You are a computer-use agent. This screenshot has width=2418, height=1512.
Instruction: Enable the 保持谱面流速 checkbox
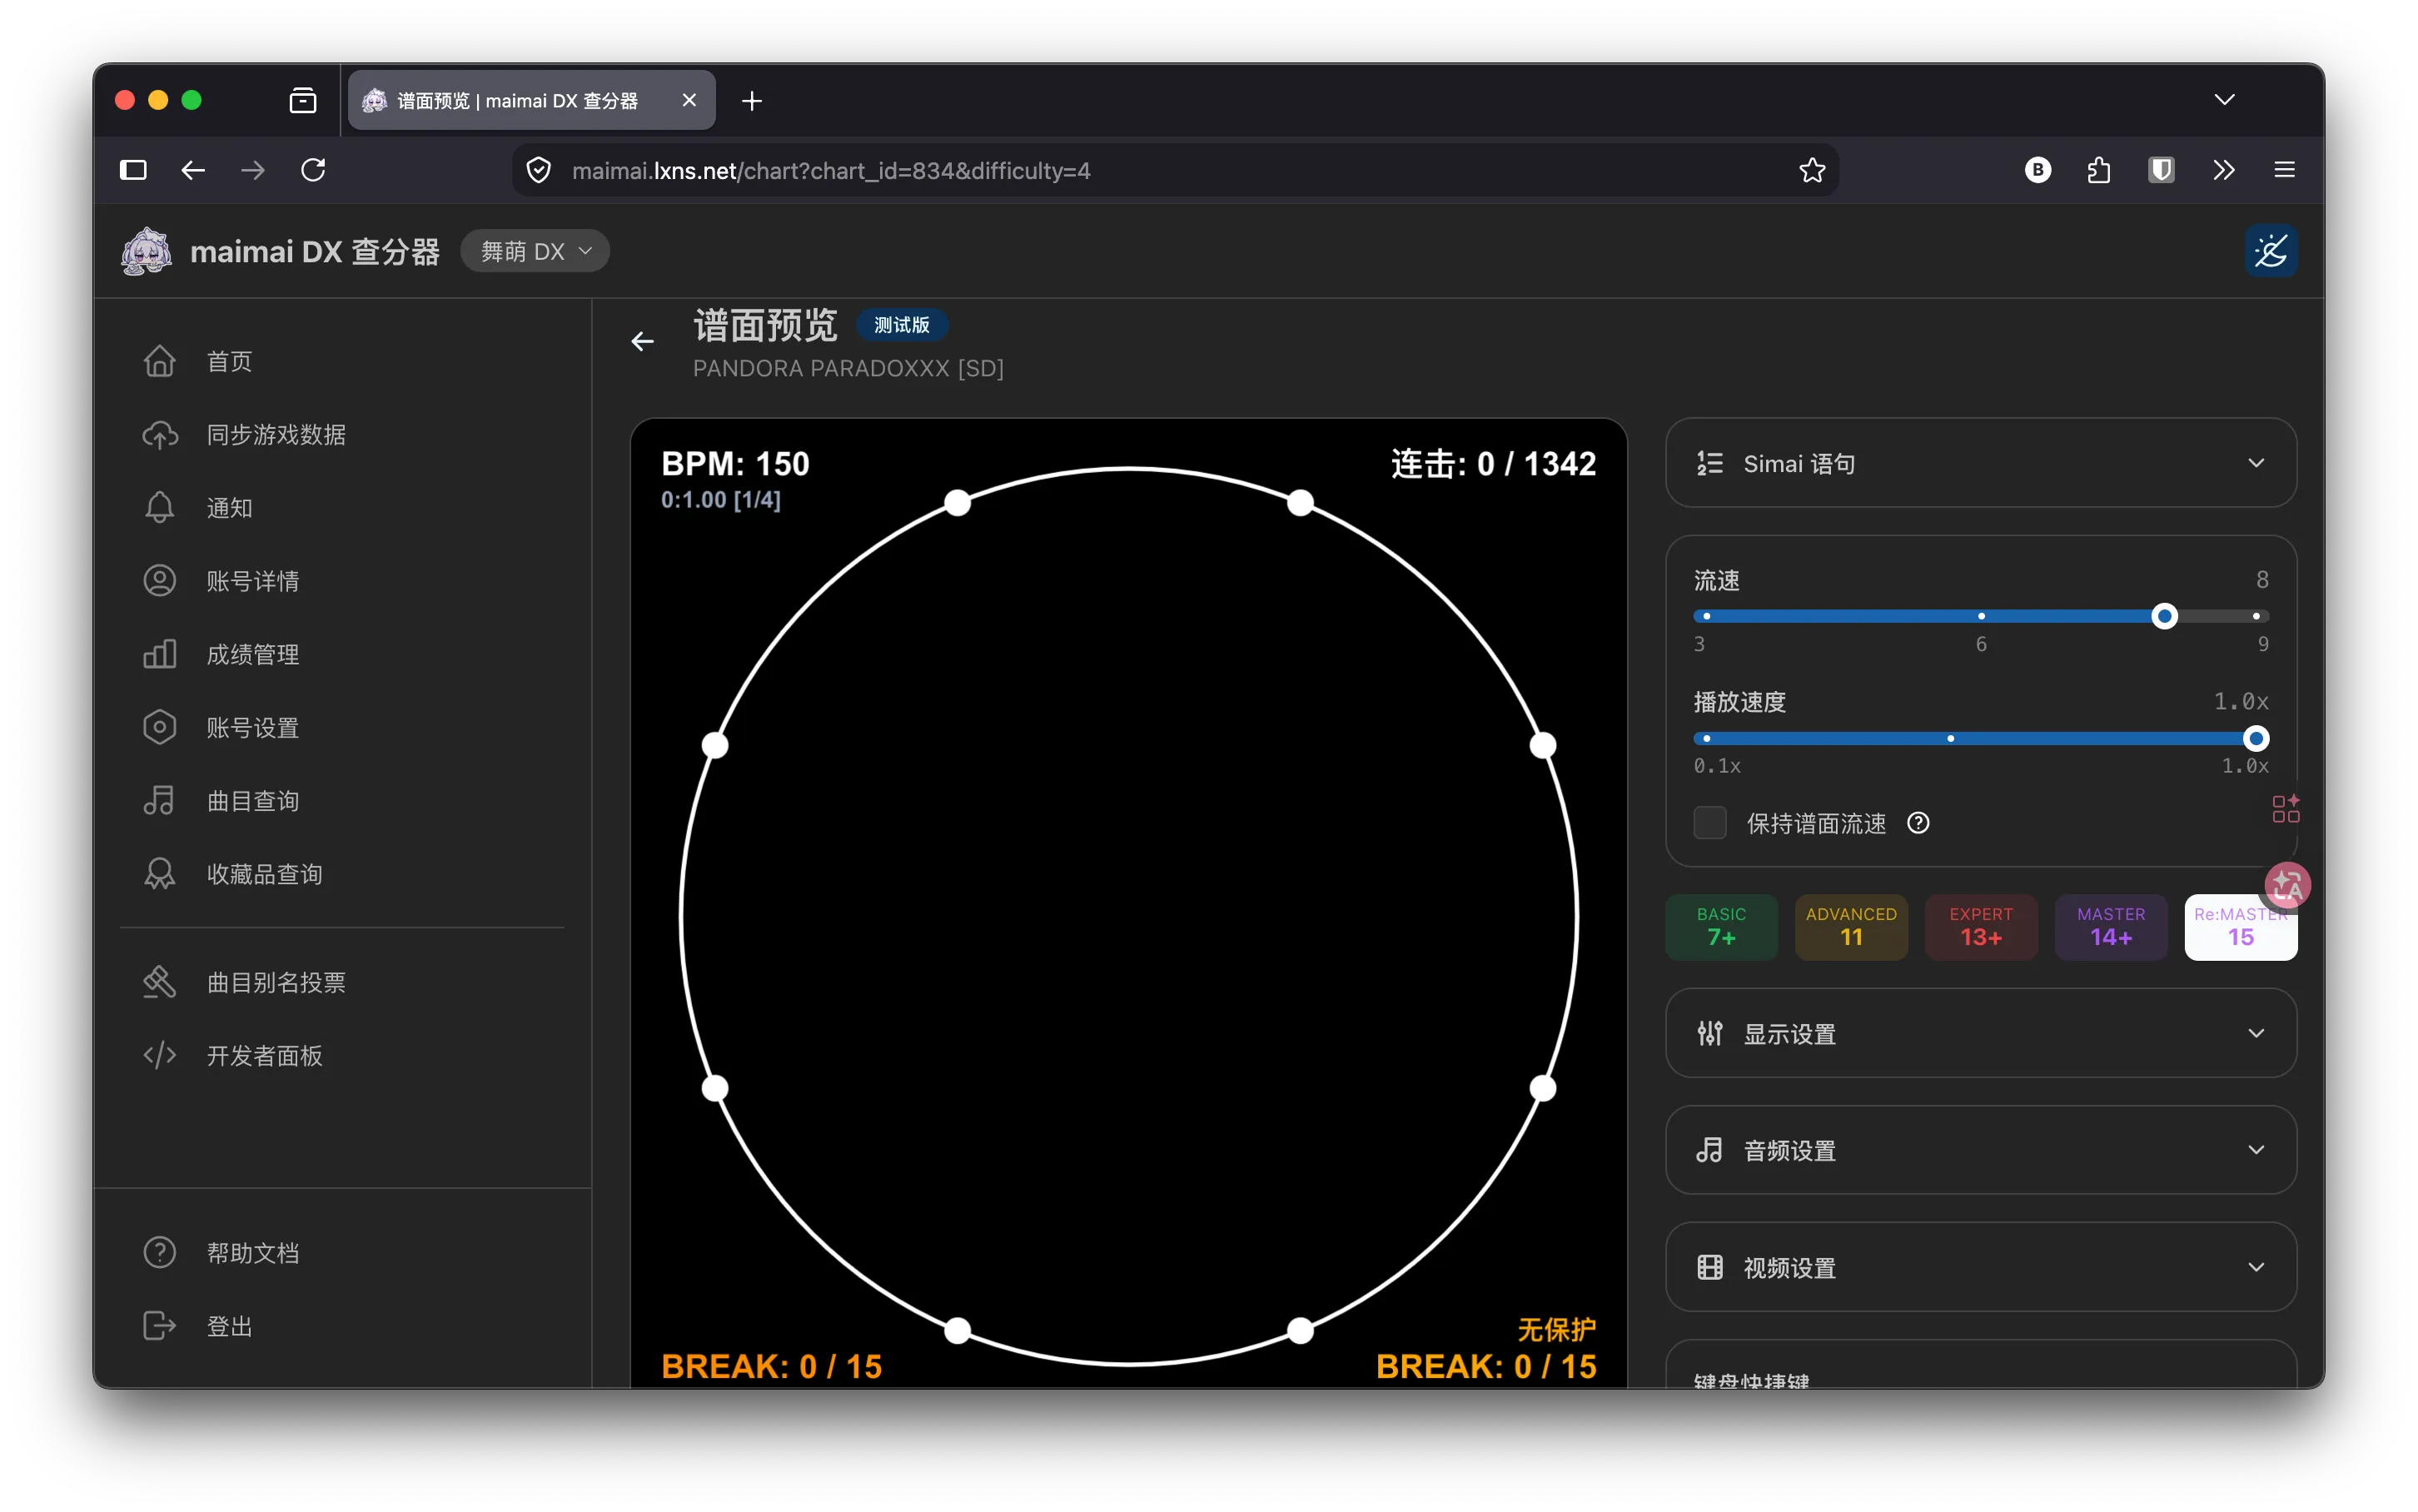(x=1710, y=823)
